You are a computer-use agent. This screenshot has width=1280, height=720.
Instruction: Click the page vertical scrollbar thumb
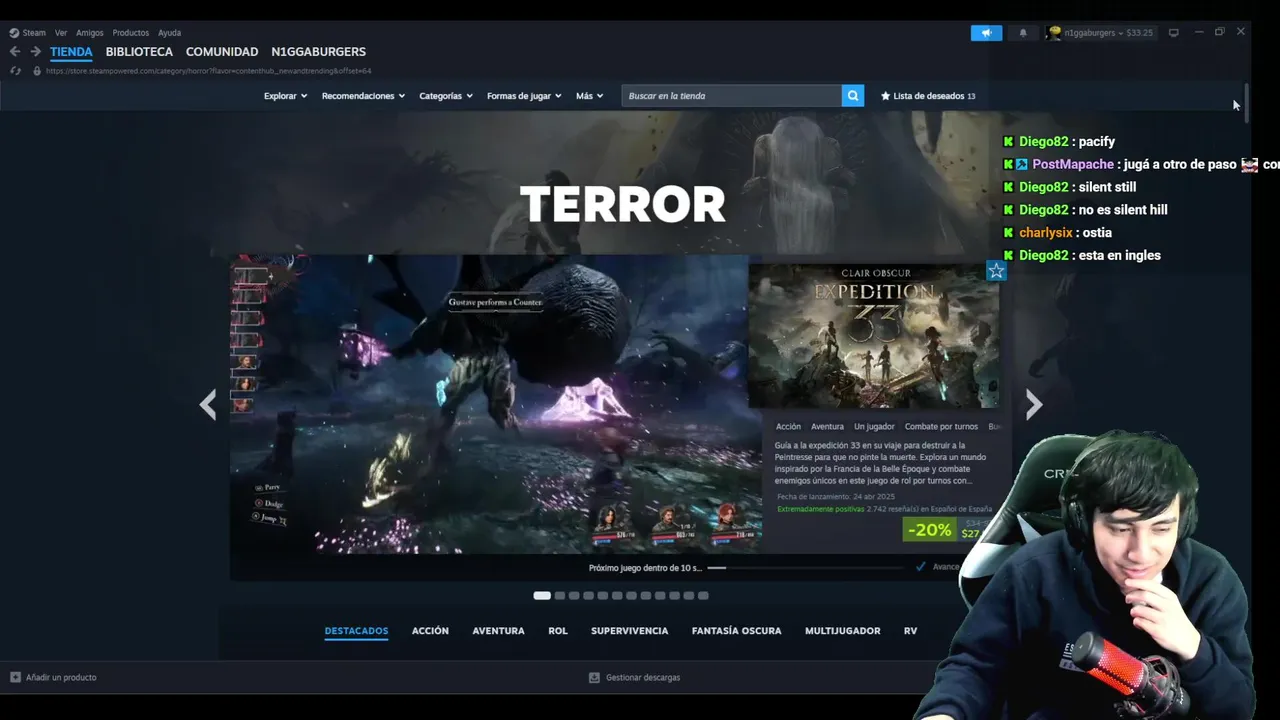tap(1247, 102)
